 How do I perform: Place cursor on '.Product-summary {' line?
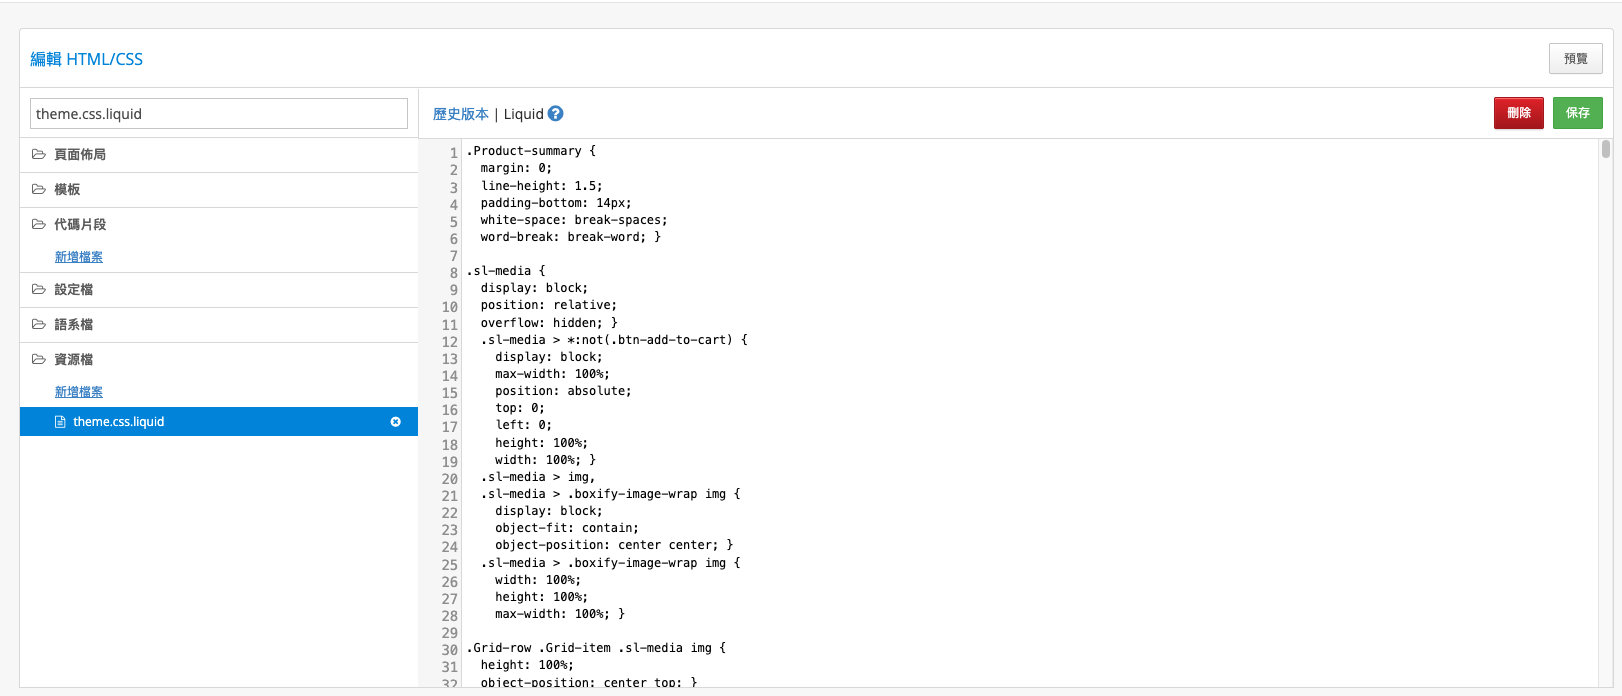(531, 151)
